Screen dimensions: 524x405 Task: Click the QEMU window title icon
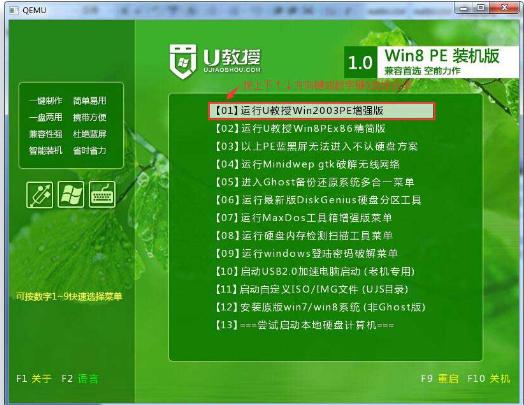tap(13, 10)
